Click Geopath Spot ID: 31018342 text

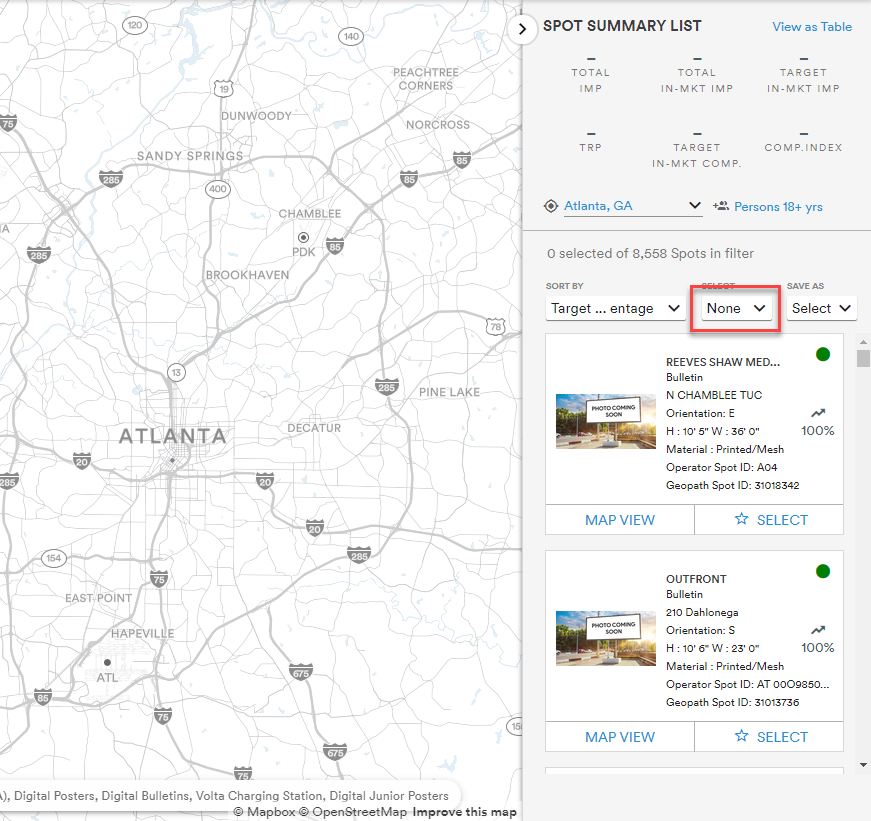click(x=732, y=485)
